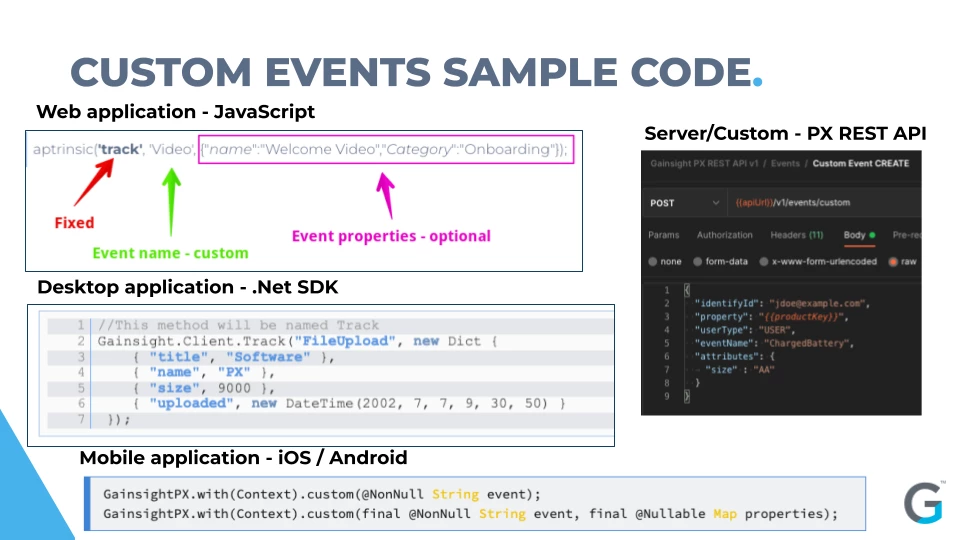Click the first GainsightPX custom(event) line
The height and width of the screenshot is (540, 960).
322,494
